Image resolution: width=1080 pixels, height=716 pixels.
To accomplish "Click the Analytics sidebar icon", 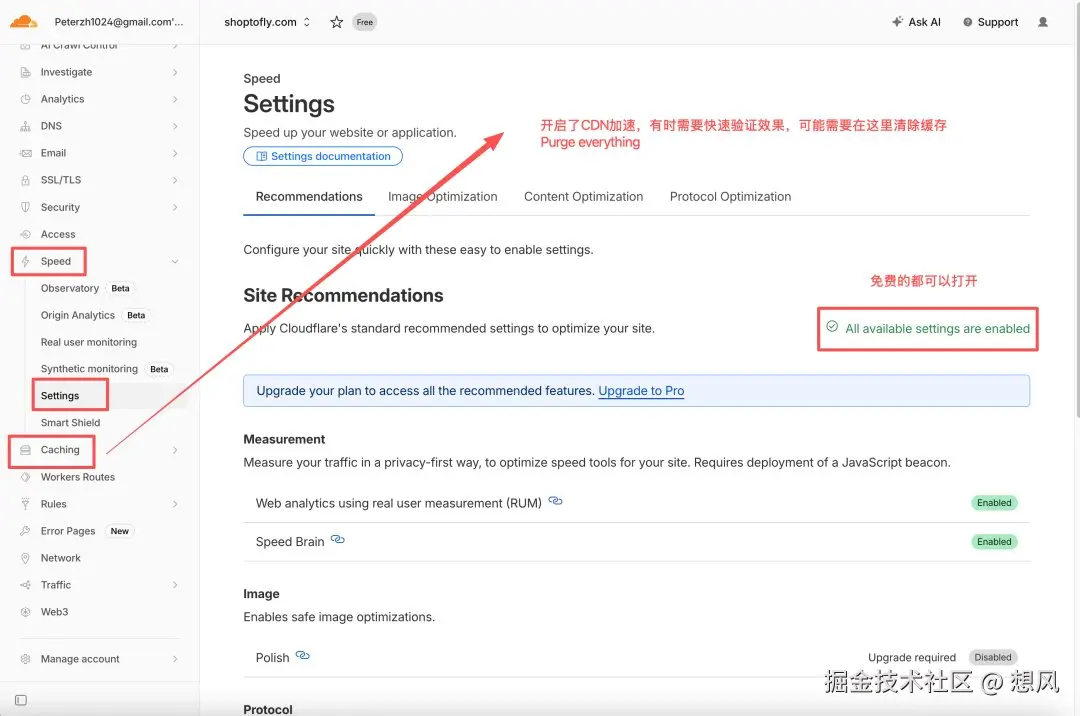I will [x=25, y=99].
